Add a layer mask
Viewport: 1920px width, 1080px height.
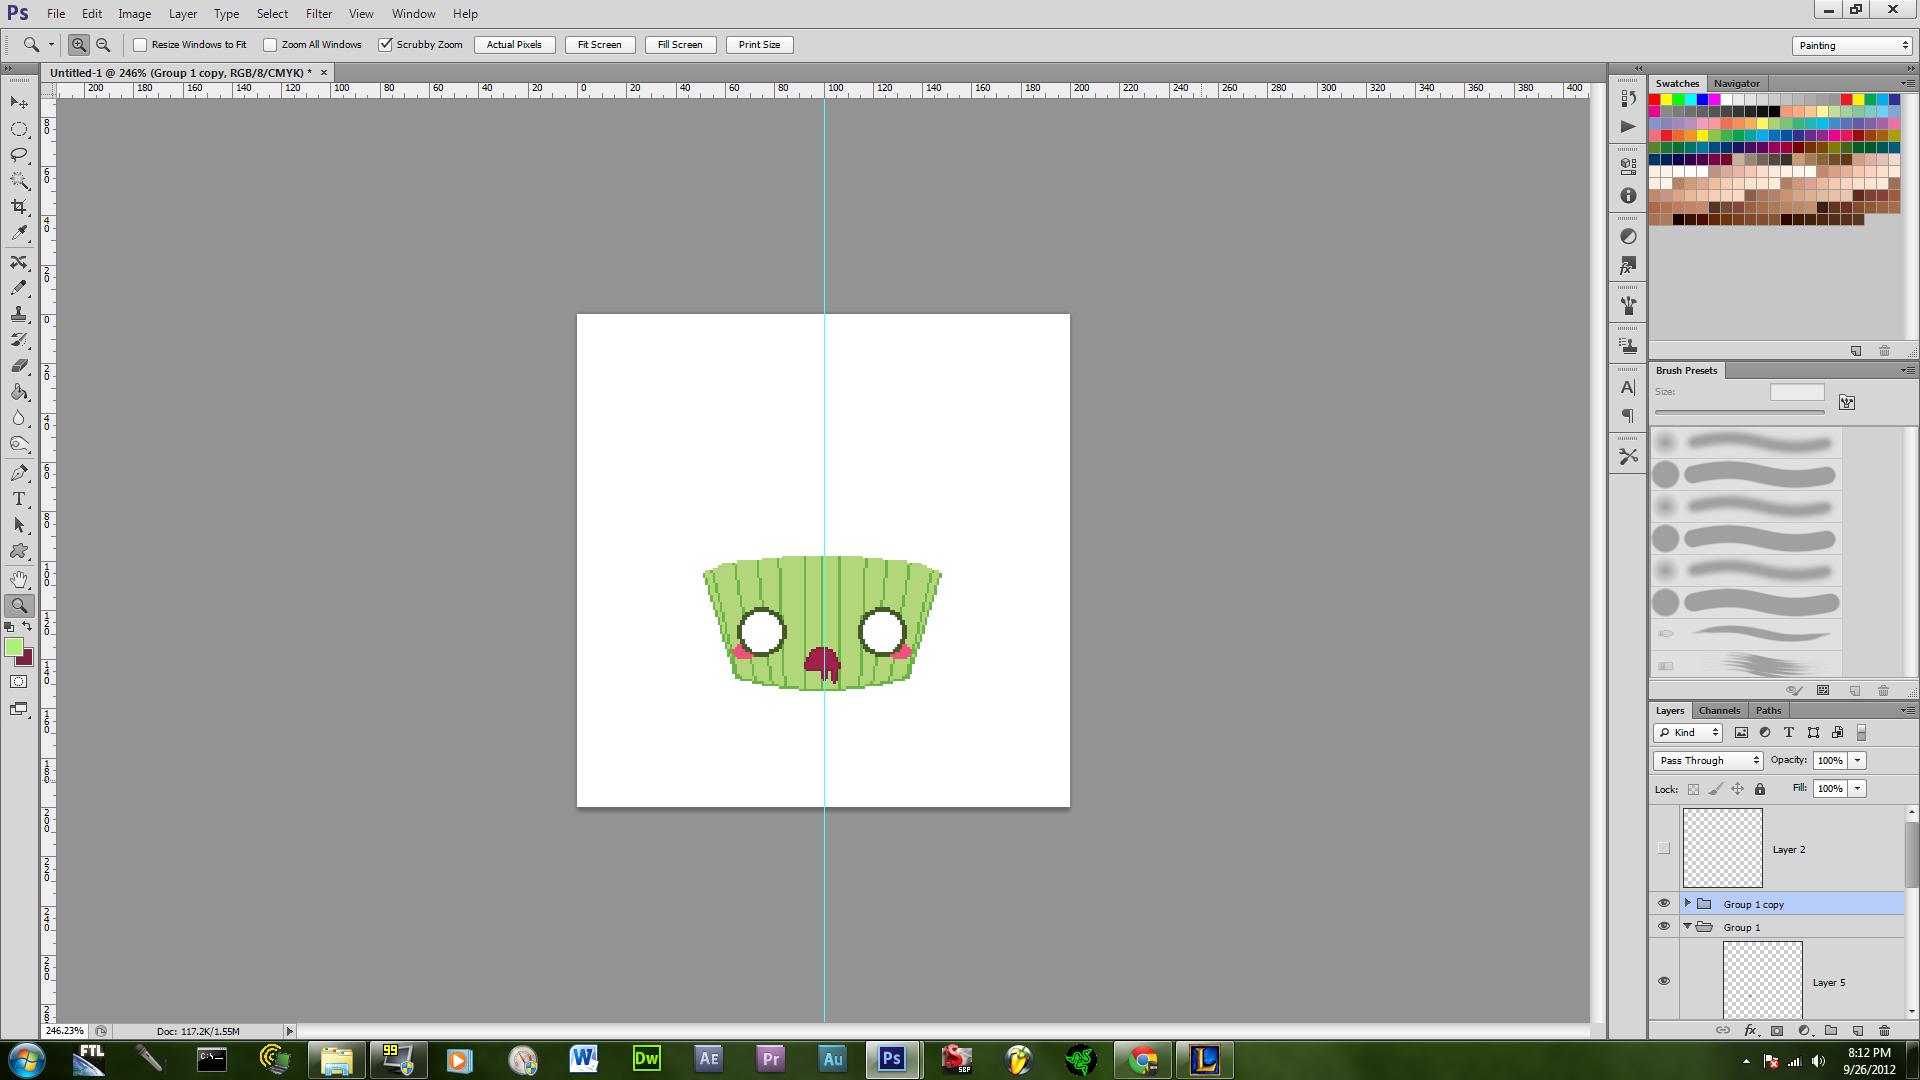(1777, 1030)
